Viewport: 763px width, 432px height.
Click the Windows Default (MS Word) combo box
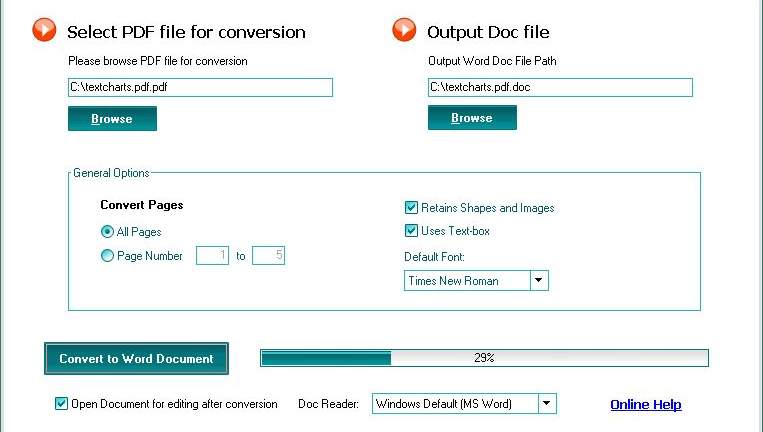point(464,404)
